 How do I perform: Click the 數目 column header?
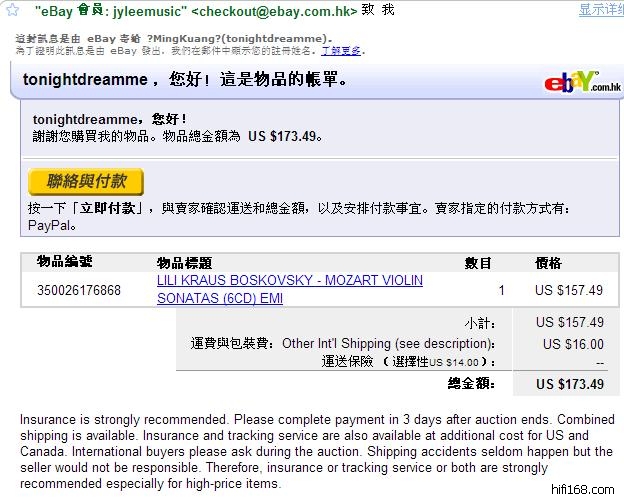[x=478, y=263]
